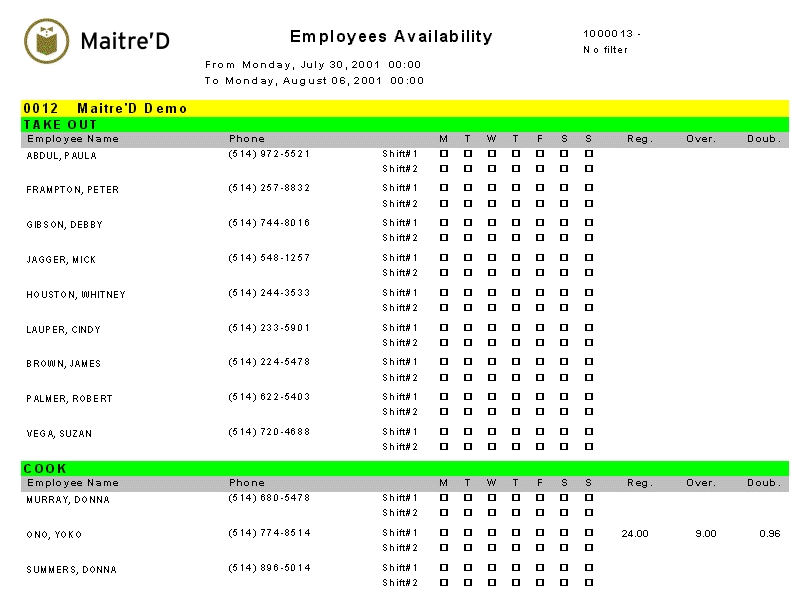Image resolution: width=811 pixels, height=594 pixels.
Task: Click the No filter label
Action: pyautogui.click(x=605, y=50)
